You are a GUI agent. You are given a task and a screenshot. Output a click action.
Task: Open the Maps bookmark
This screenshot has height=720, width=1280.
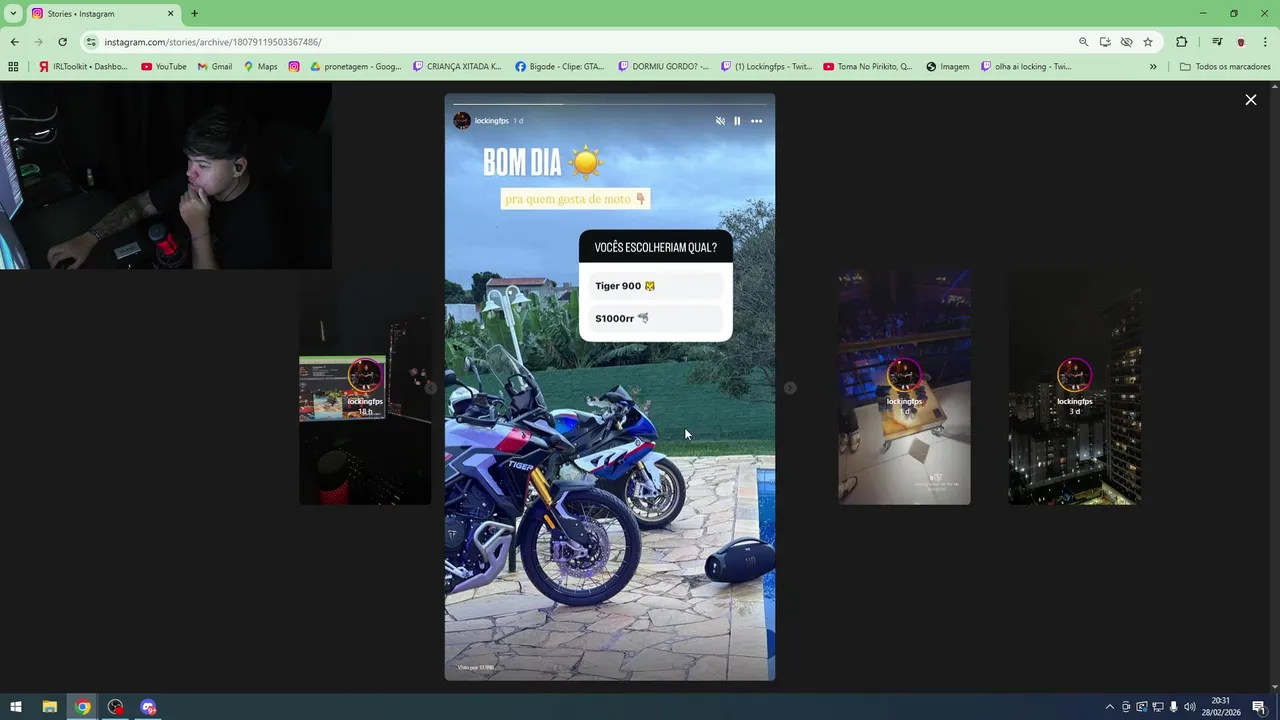260,67
